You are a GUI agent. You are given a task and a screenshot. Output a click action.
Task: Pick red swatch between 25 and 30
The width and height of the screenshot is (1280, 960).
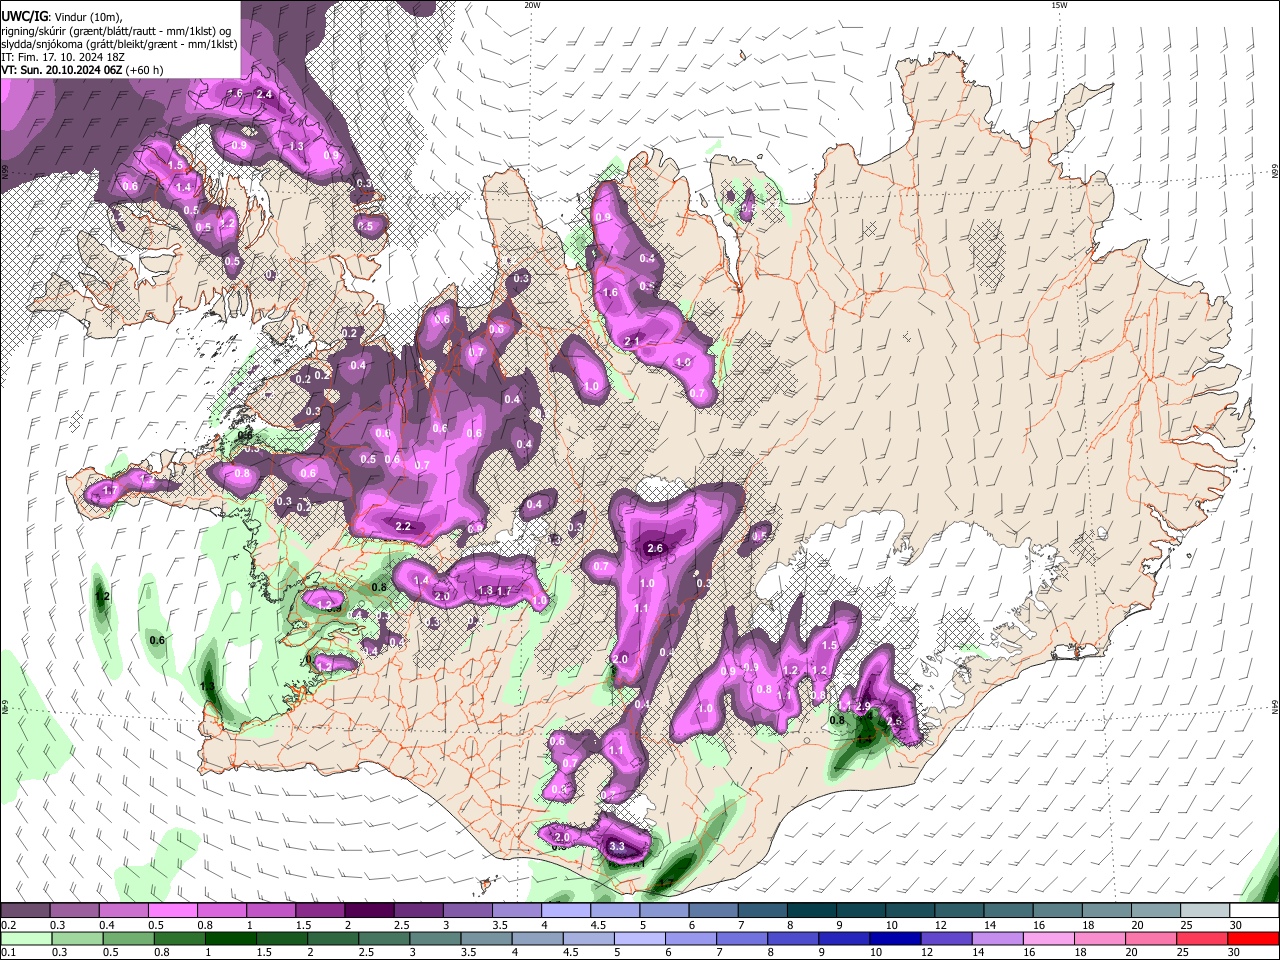[1202, 938]
